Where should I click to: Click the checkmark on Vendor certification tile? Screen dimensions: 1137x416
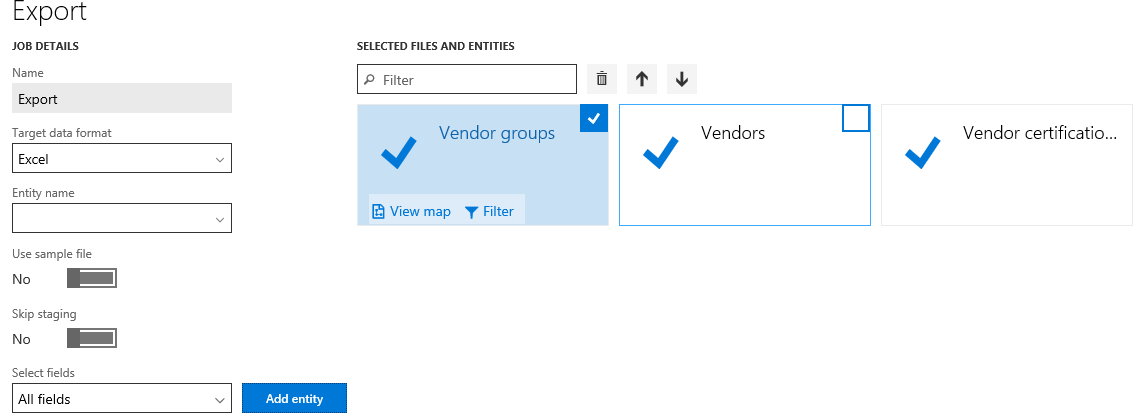[x=922, y=152]
